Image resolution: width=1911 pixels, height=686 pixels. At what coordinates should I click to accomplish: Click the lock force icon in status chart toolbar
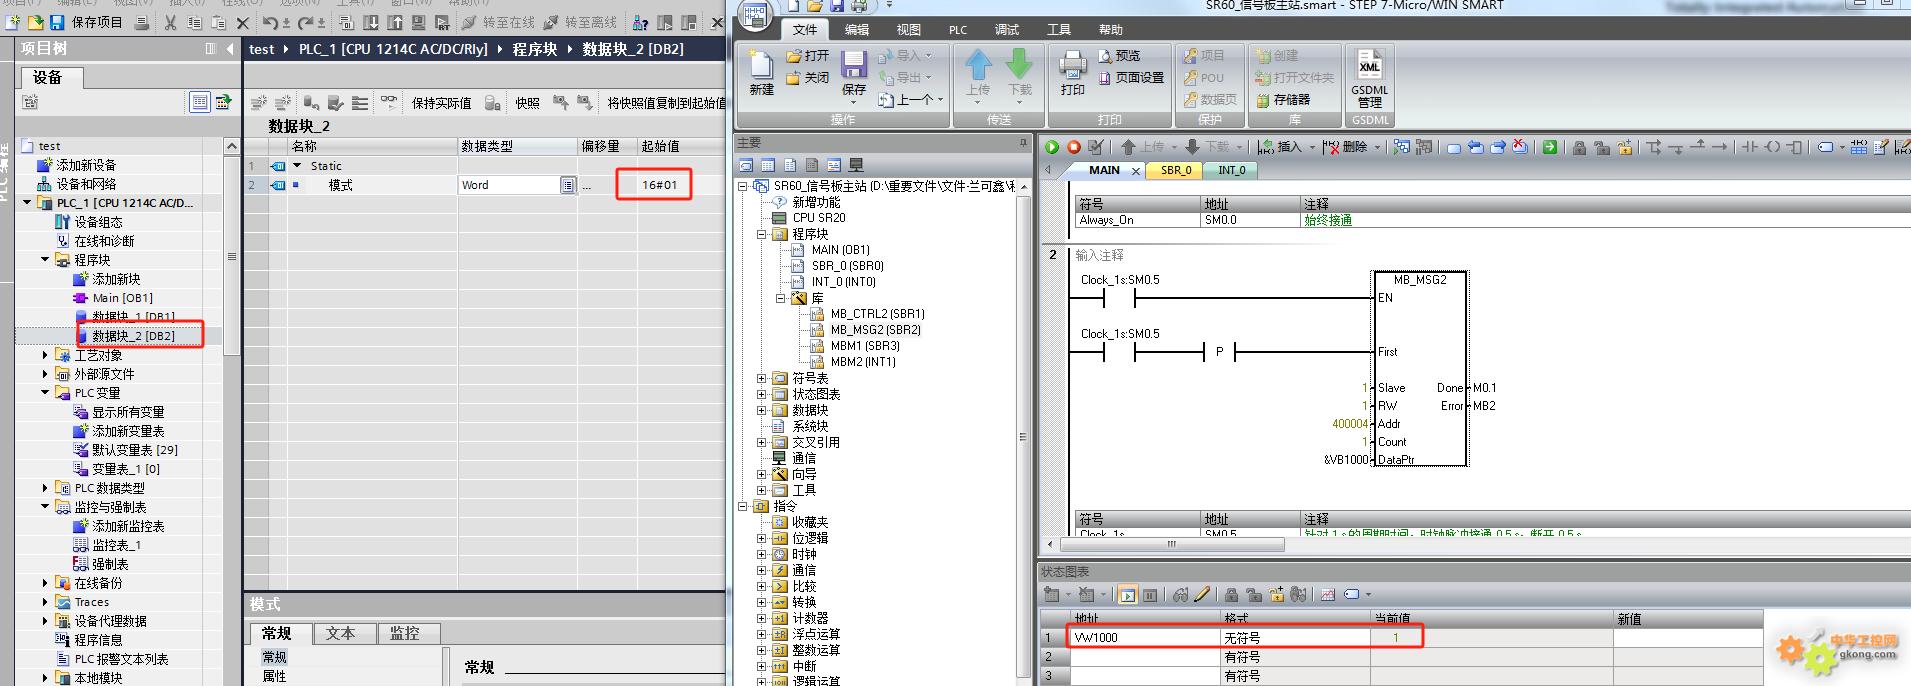click(x=1232, y=595)
